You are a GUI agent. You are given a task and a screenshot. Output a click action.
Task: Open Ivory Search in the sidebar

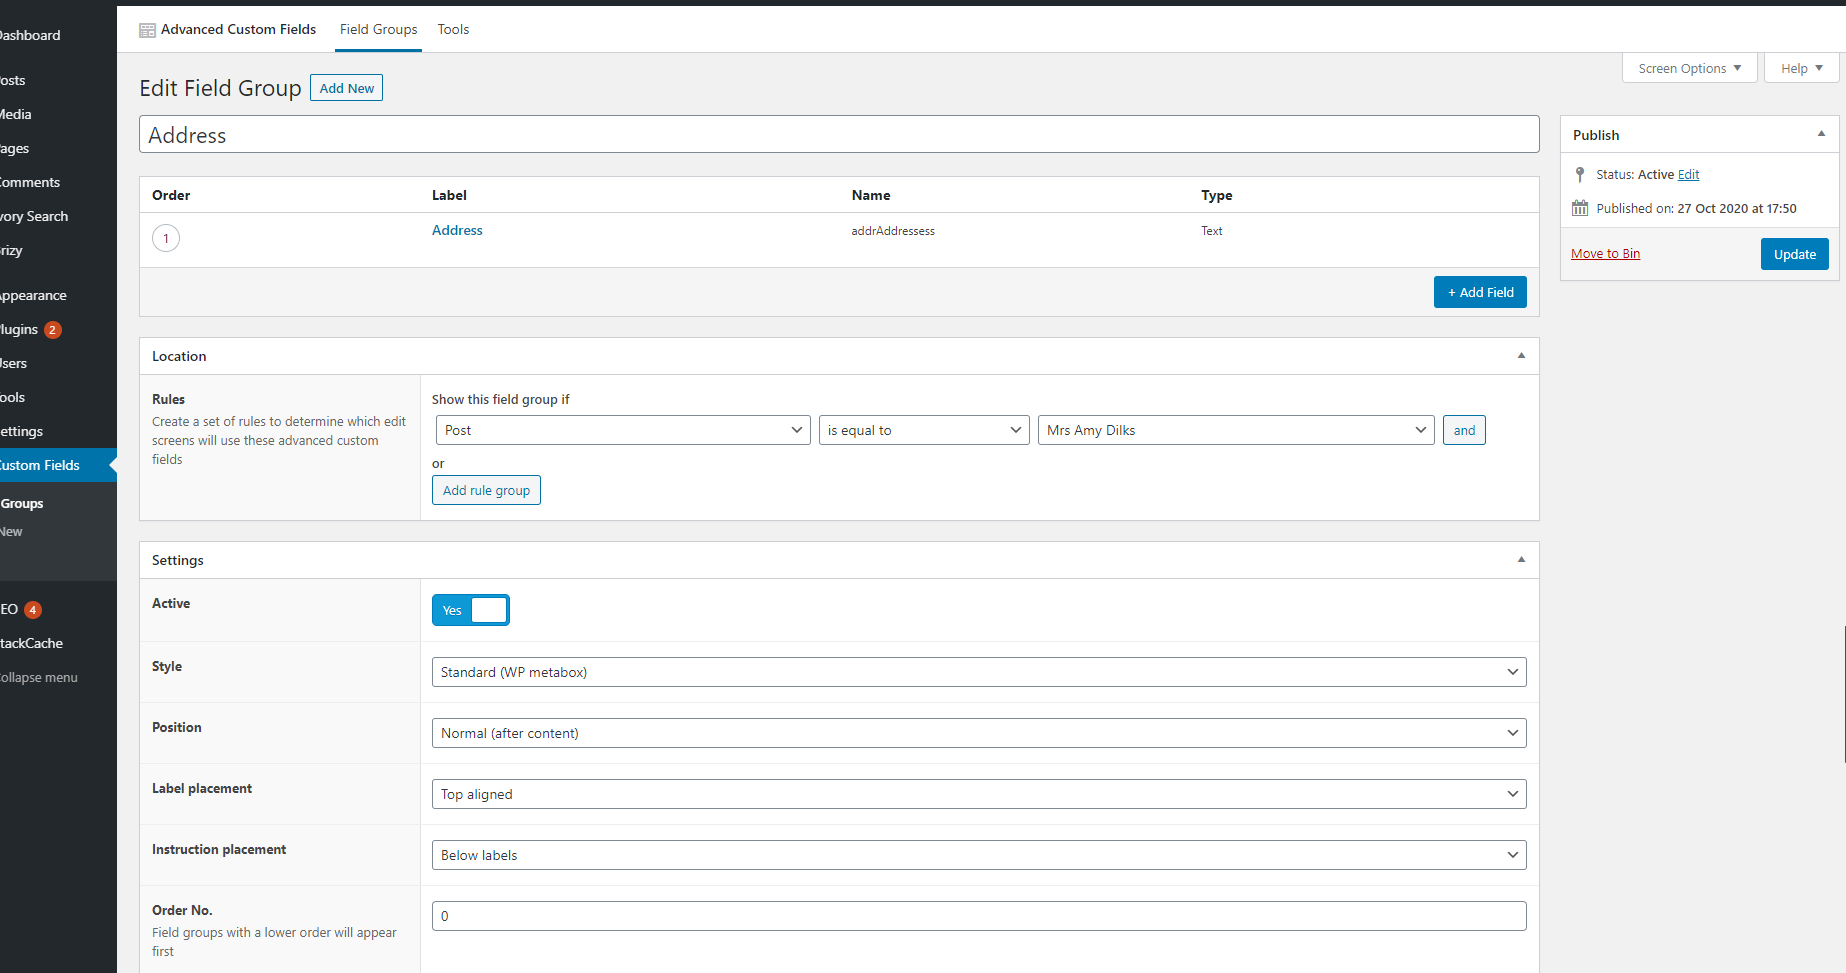tap(58, 216)
